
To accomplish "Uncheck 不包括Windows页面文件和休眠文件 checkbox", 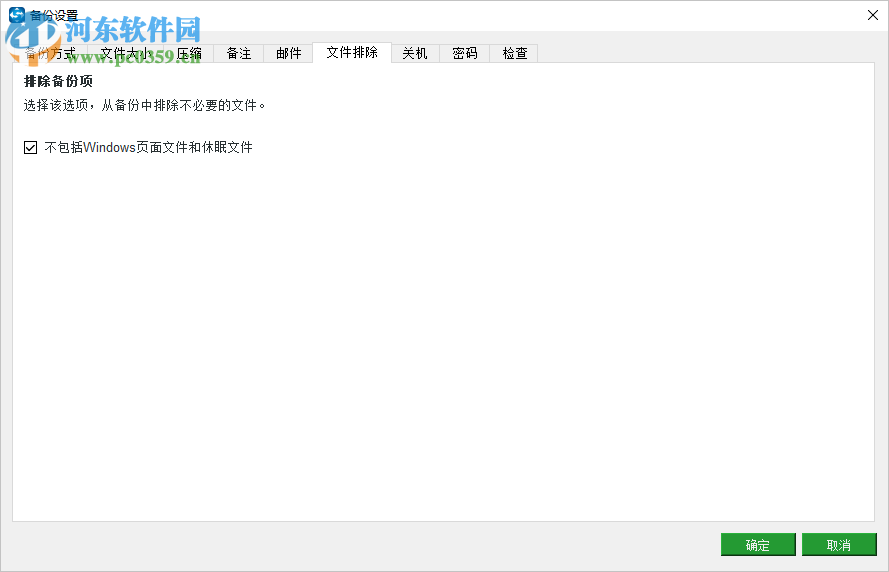I will click(x=31, y=147).
